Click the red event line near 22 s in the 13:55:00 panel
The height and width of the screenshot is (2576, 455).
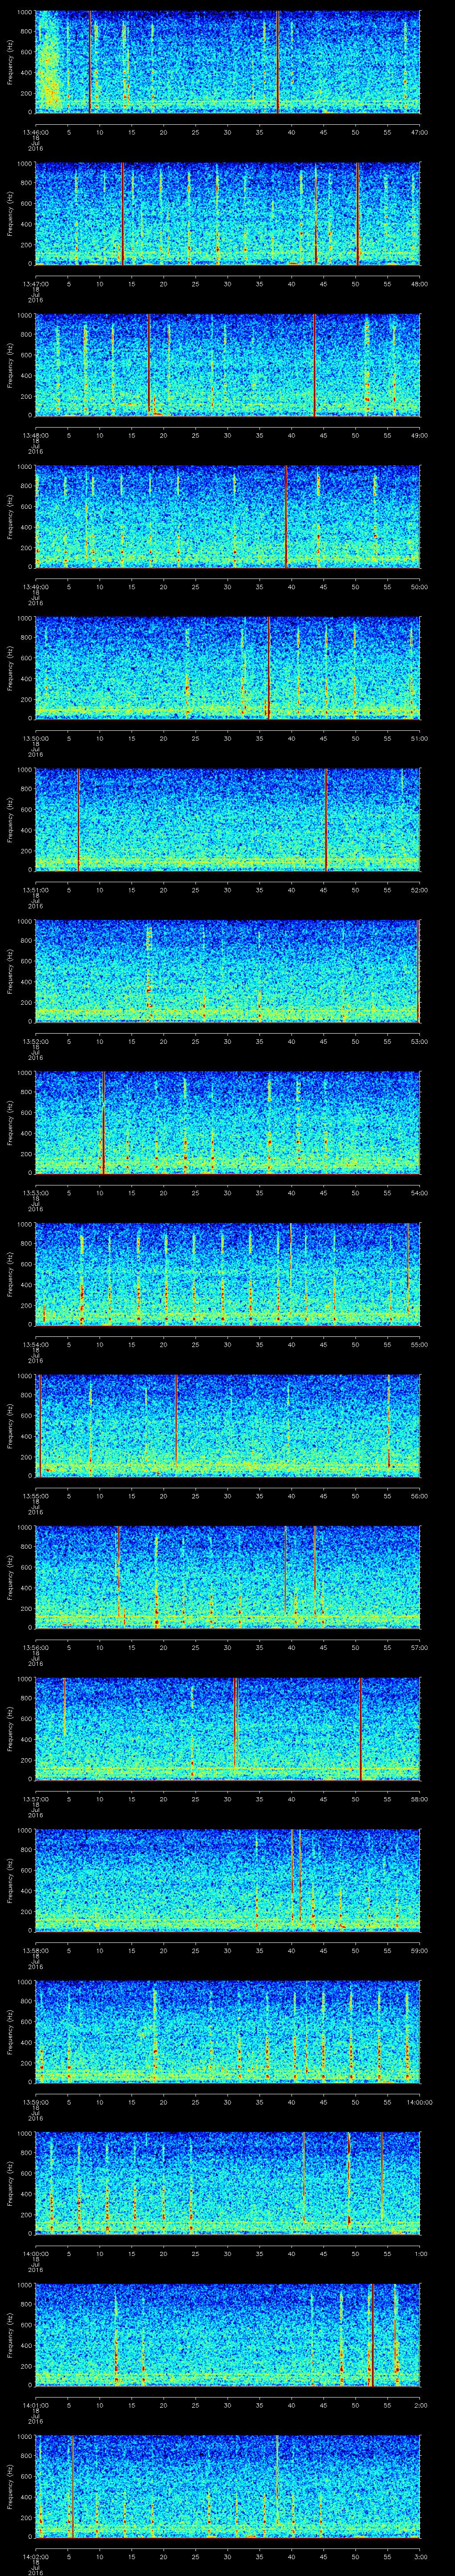click(x=176, y=1420)
